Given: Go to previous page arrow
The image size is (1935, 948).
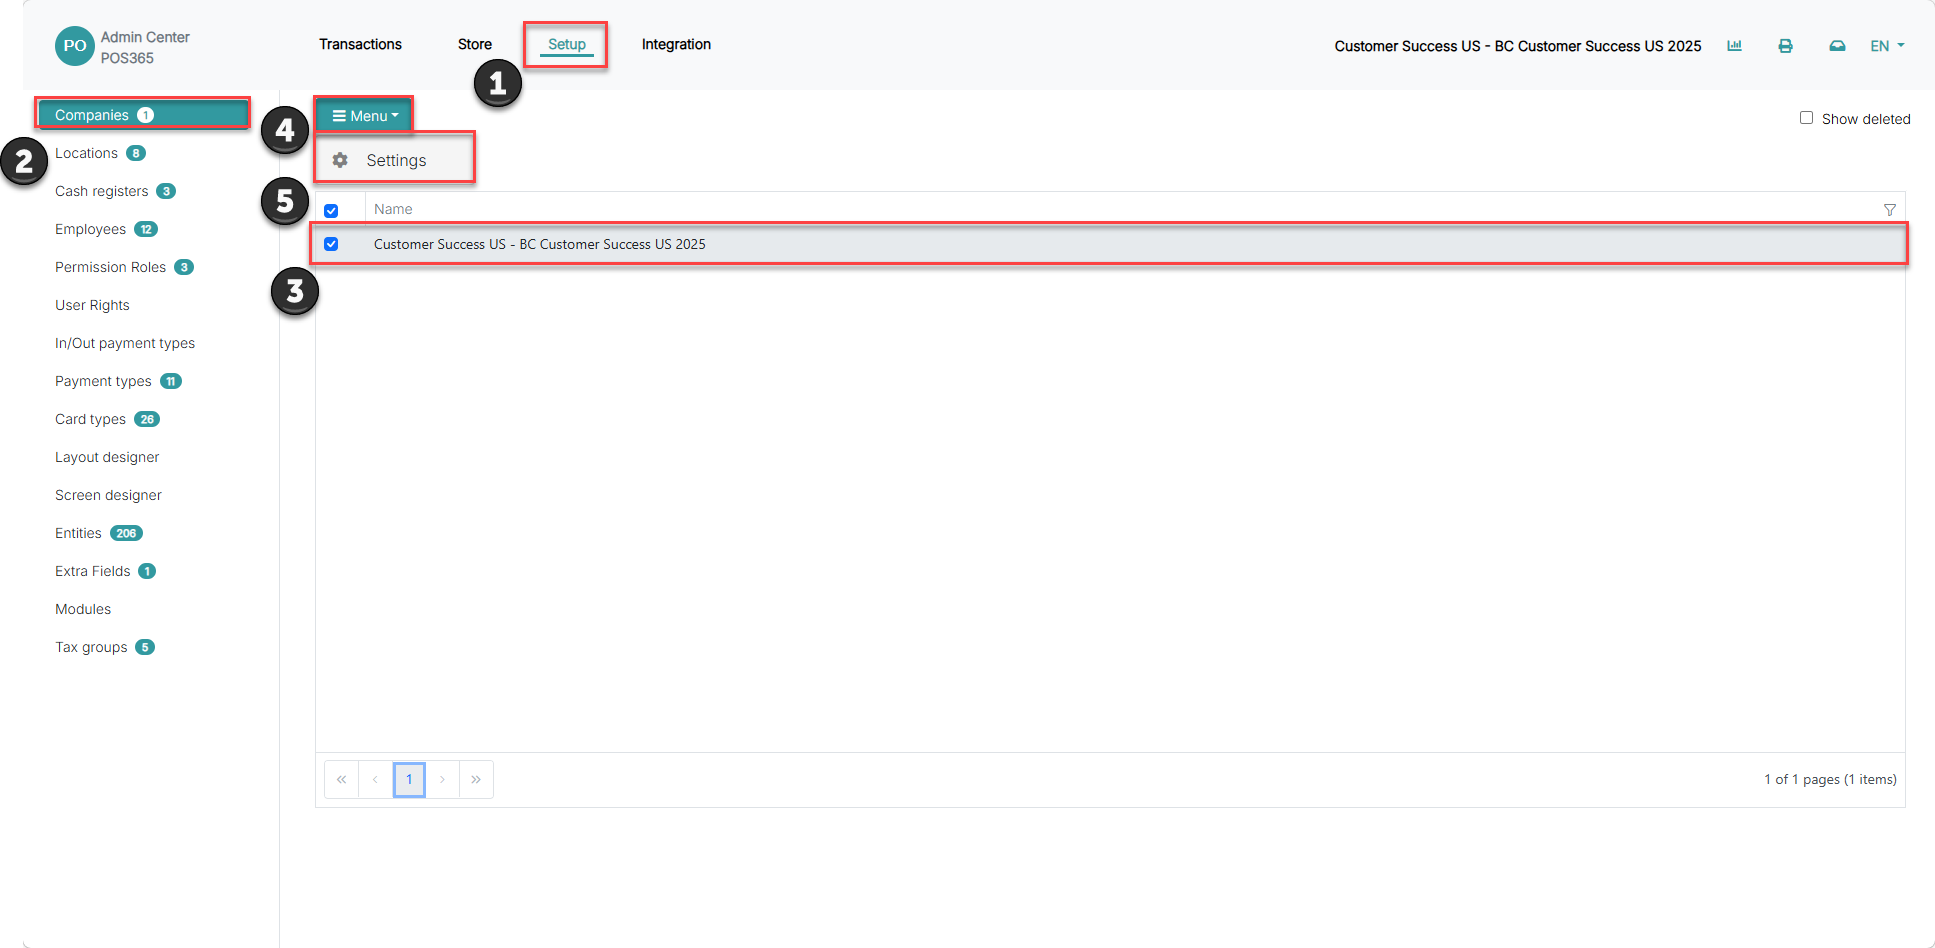Looking at the screenshot, I should pyautogui.click(x=375, y=779).
